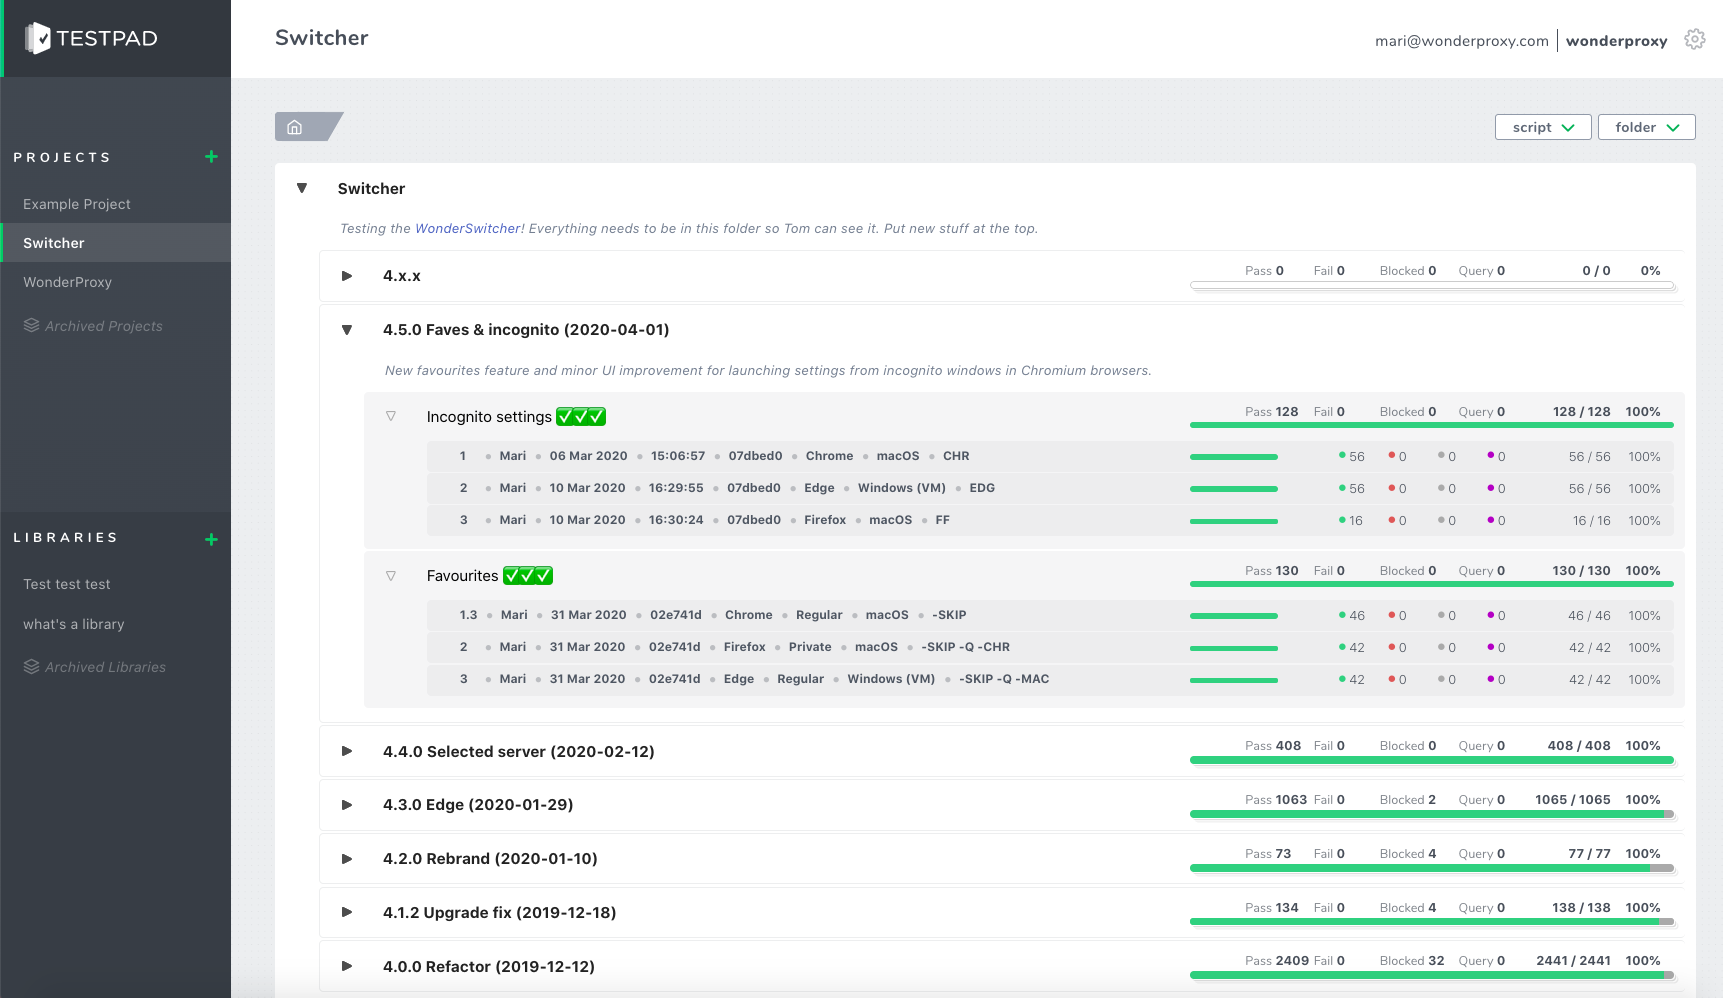Click the Testpad logo icon
The height and width of the screenshot is (998, 1723).
tap(38, 38)
